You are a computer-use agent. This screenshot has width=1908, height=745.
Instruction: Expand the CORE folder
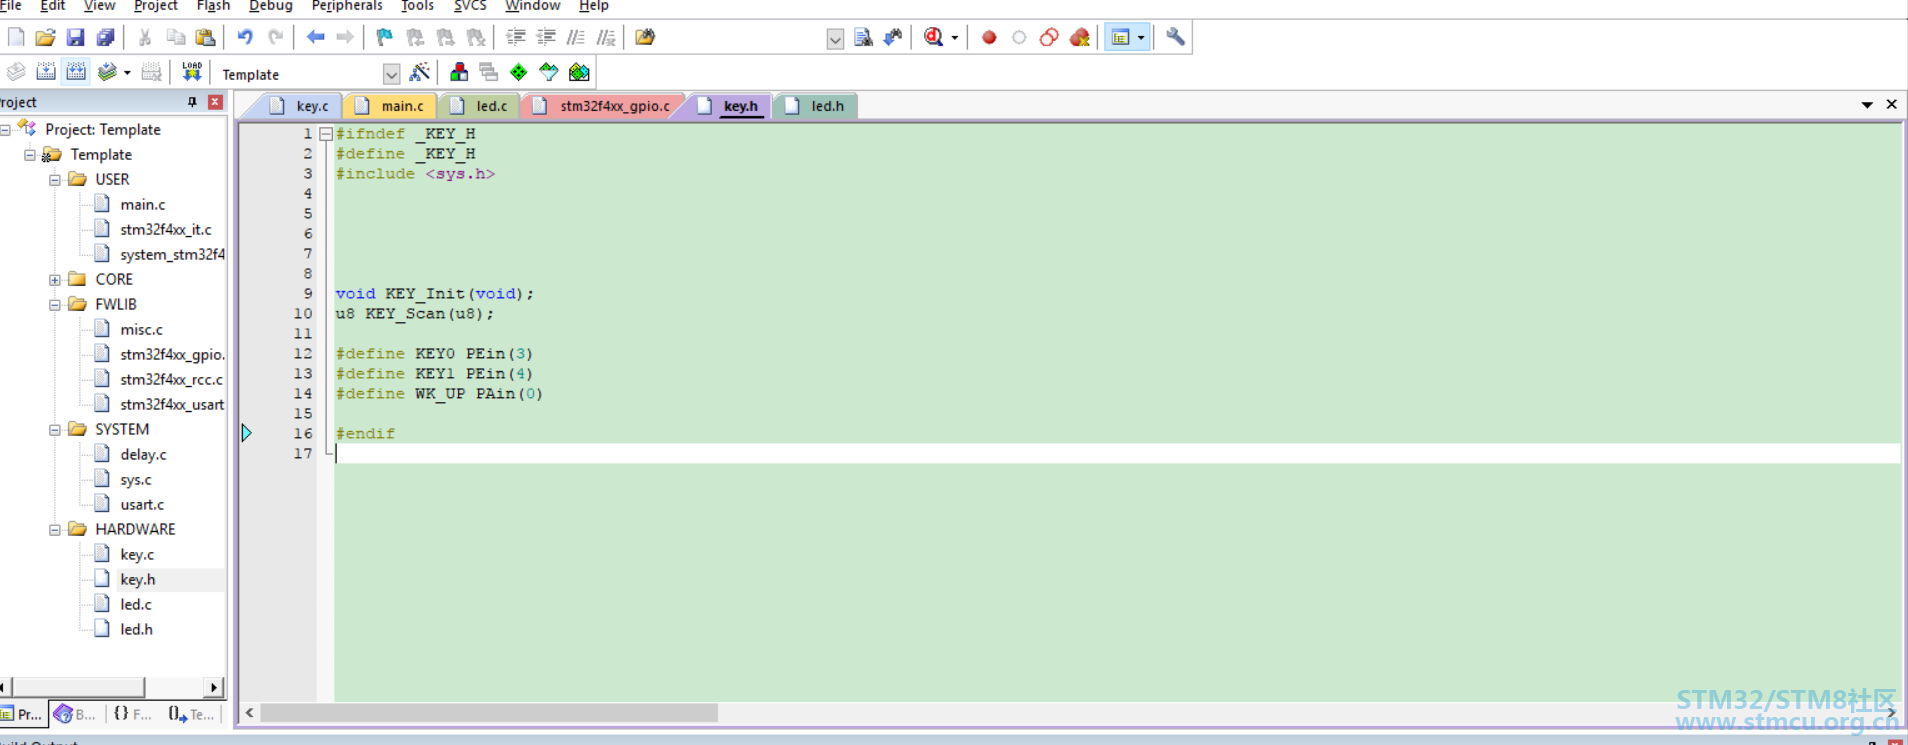coord(55,280)
